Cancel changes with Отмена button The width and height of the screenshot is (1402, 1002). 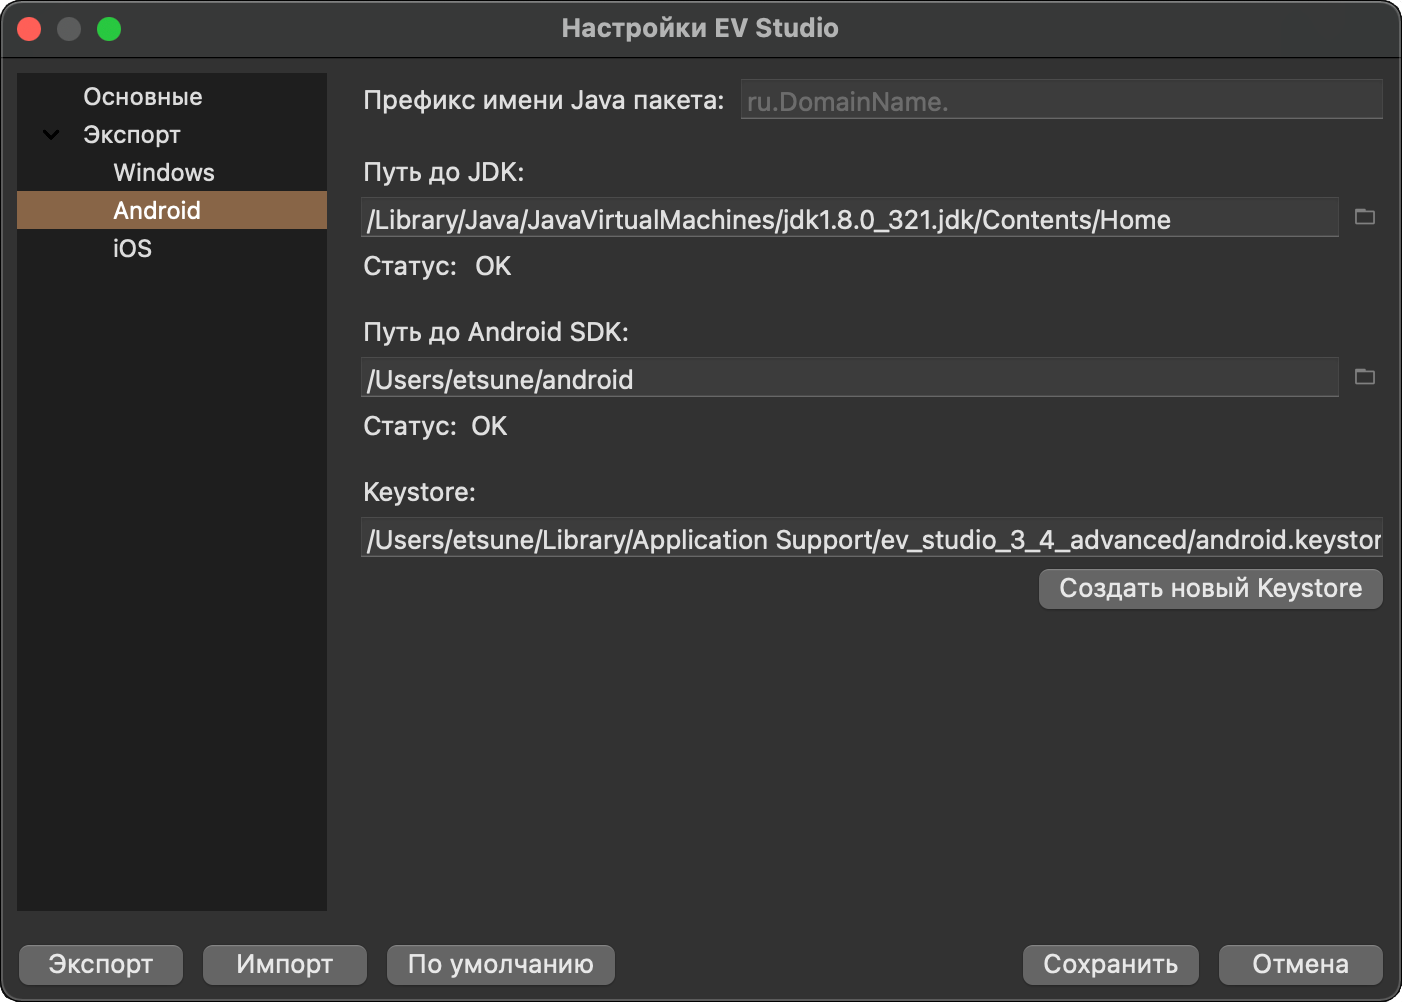coord(1300,964)
